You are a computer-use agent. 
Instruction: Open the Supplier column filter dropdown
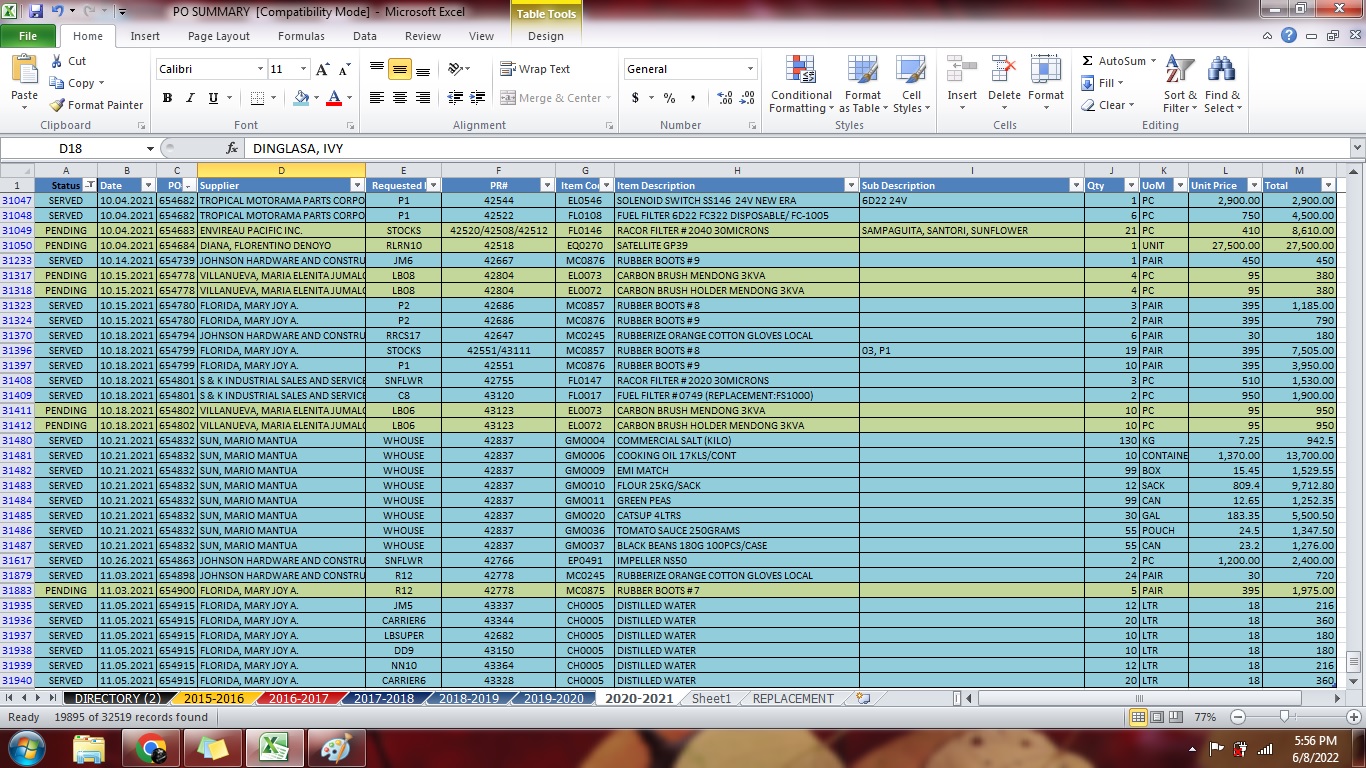(x=357, y=186)
